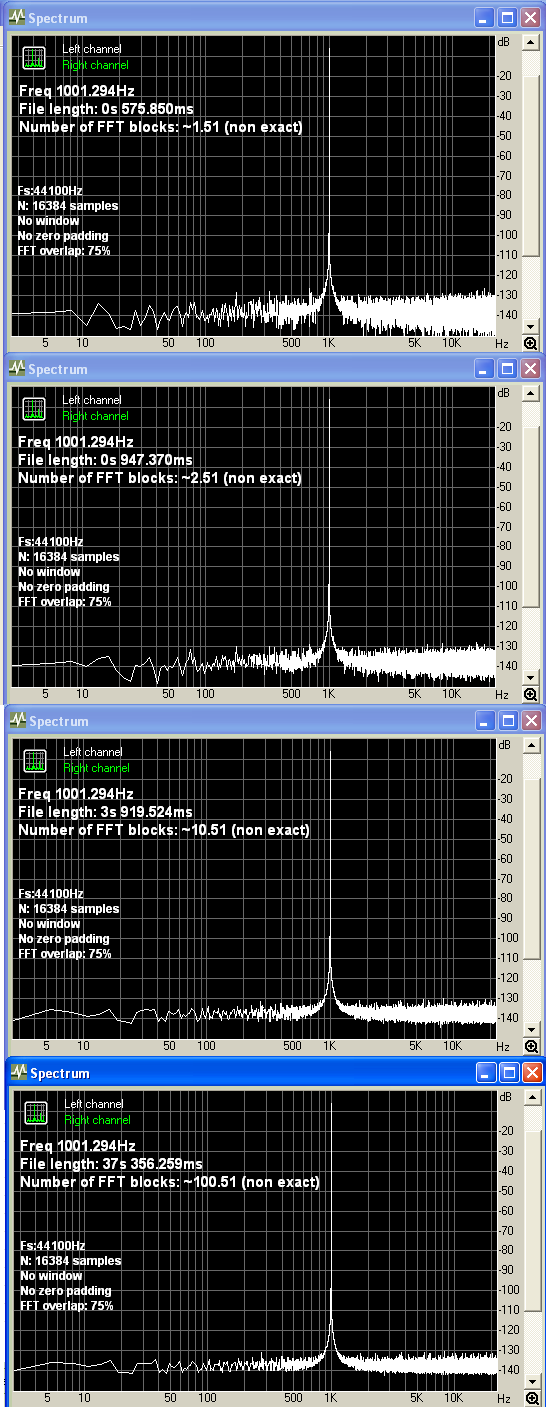Click "Right channel" legend in the 3s 919.524ms window
Viewport: 546px width, 1408px height.
95,768
